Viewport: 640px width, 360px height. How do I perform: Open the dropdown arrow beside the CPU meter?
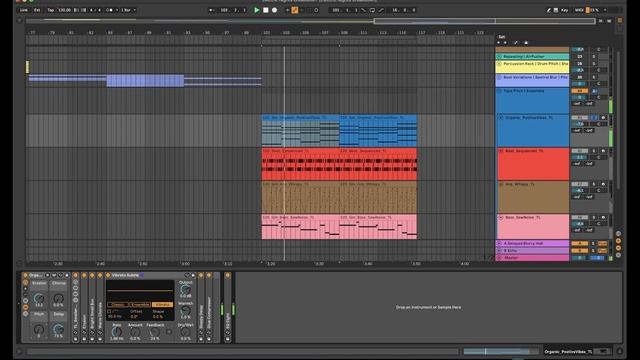[605, 10]
